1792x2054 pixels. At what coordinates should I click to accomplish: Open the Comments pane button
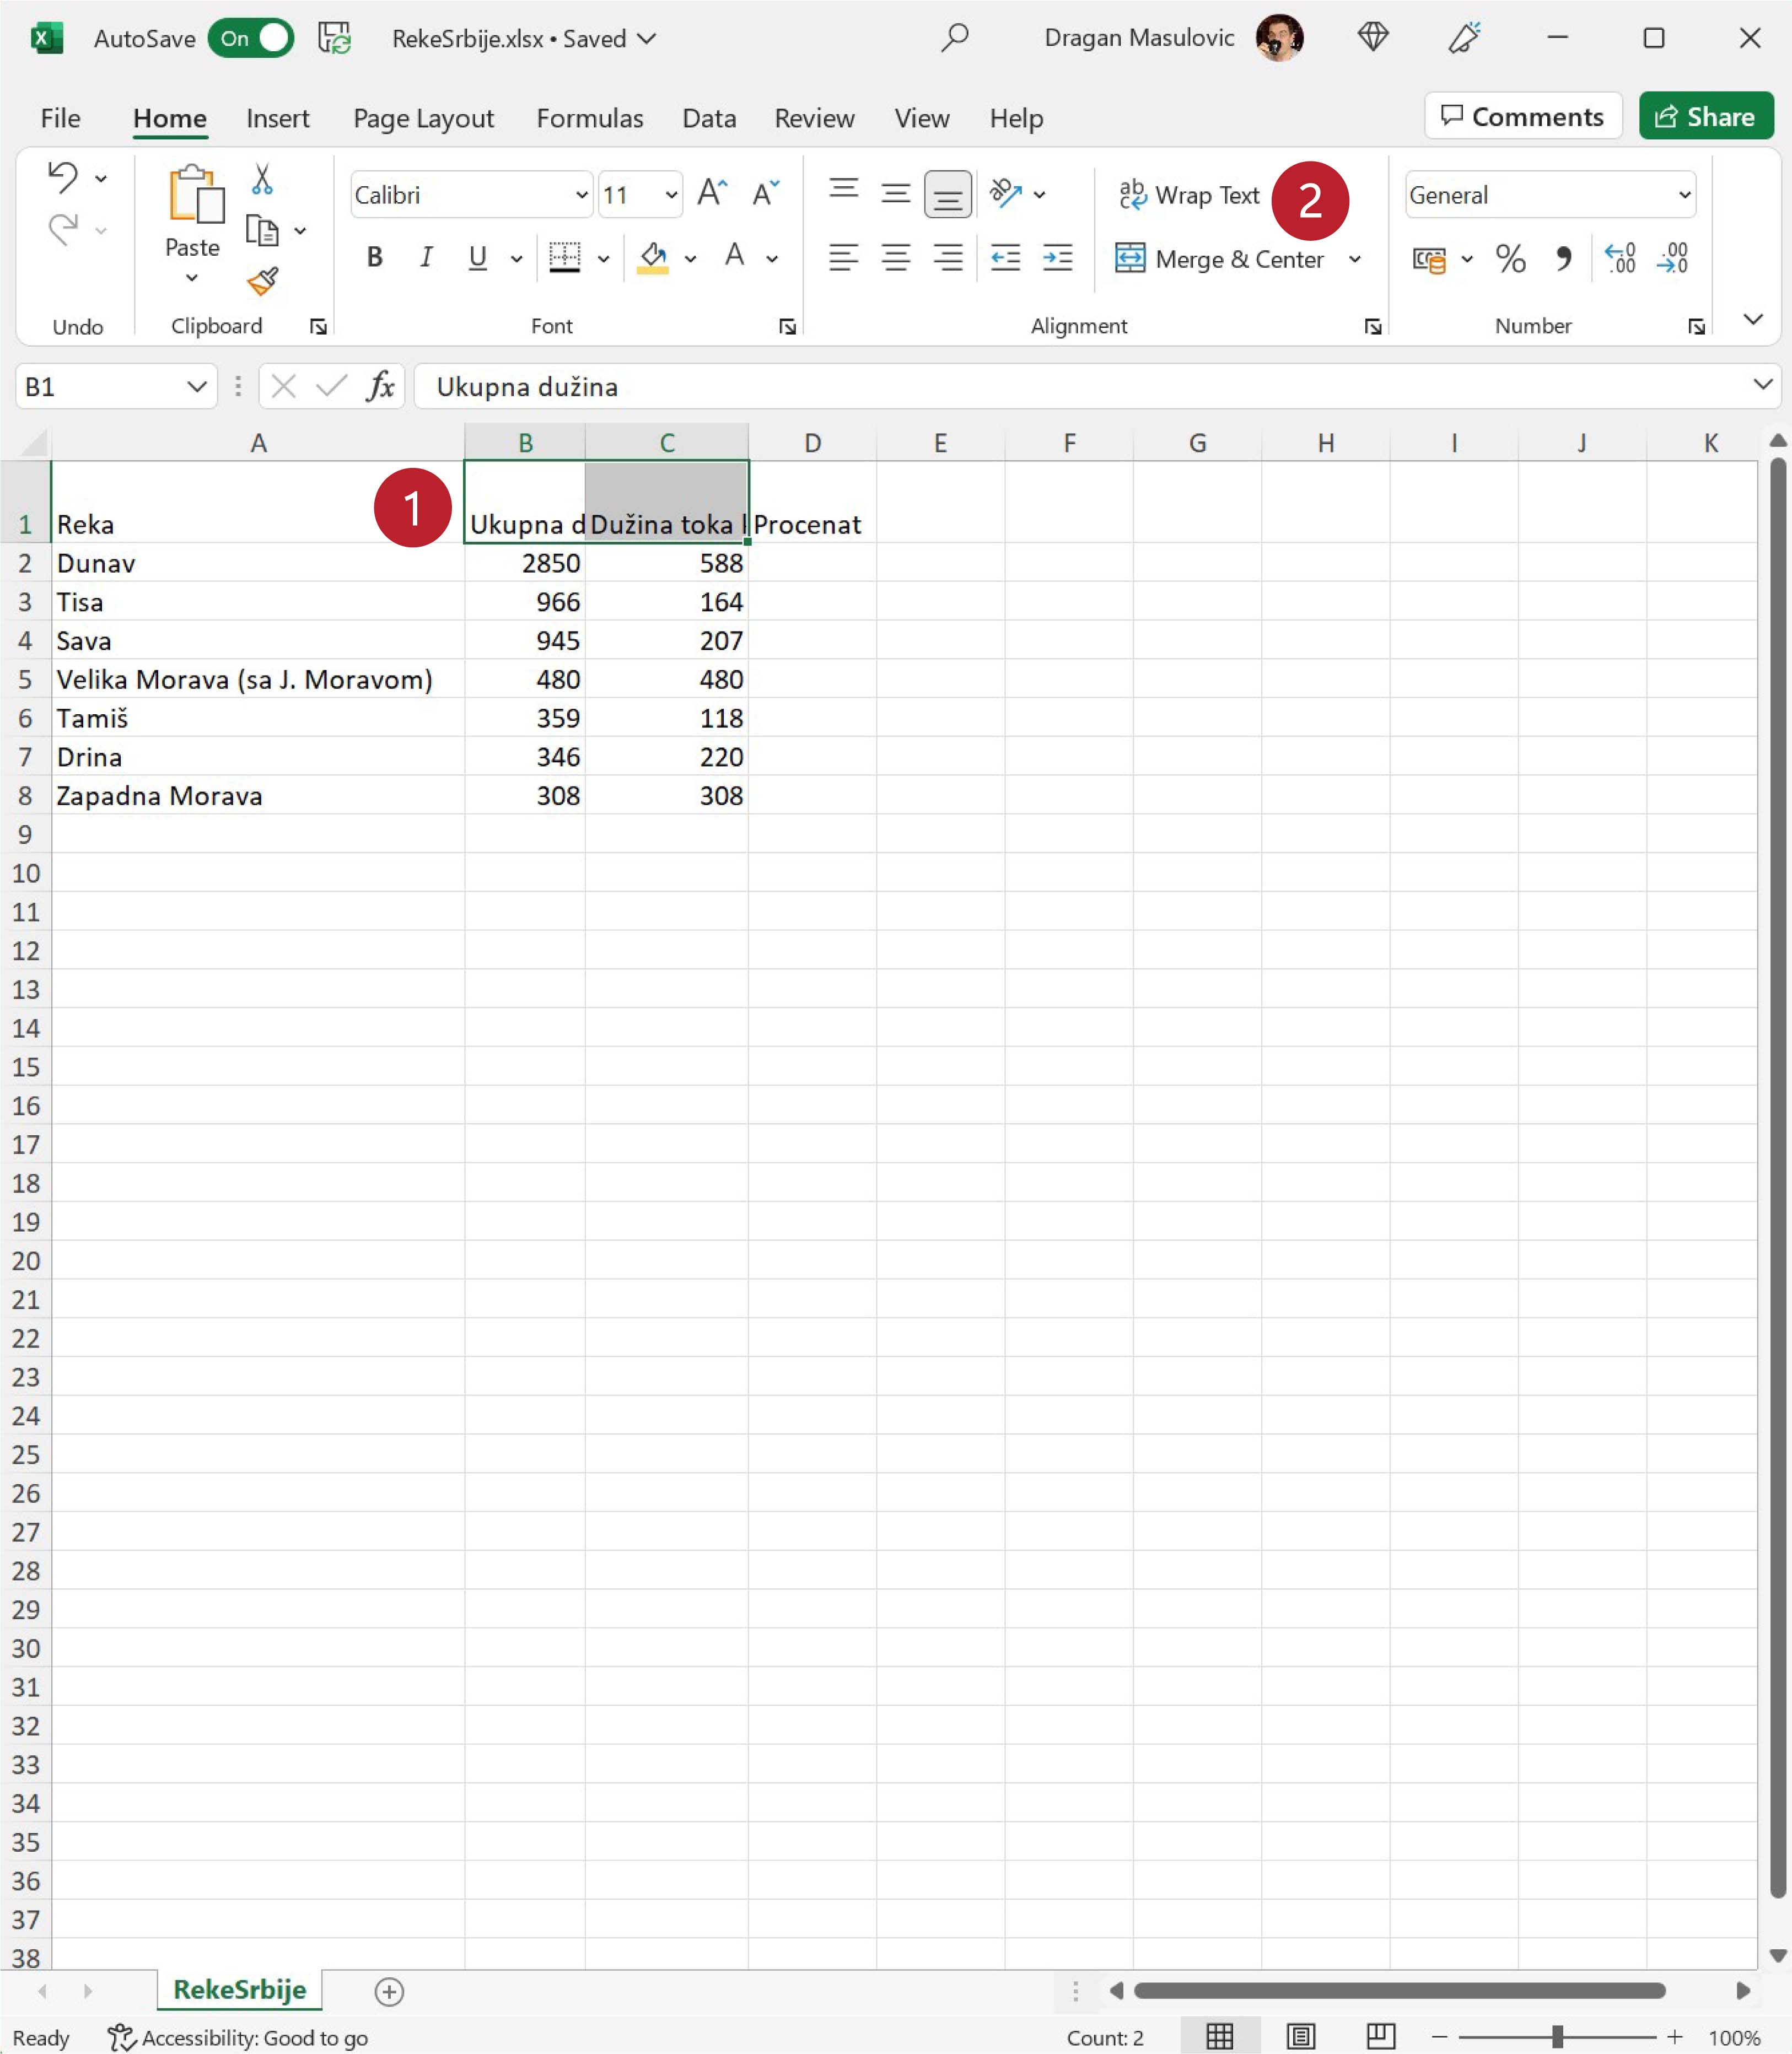click(x=1522, y=117)
